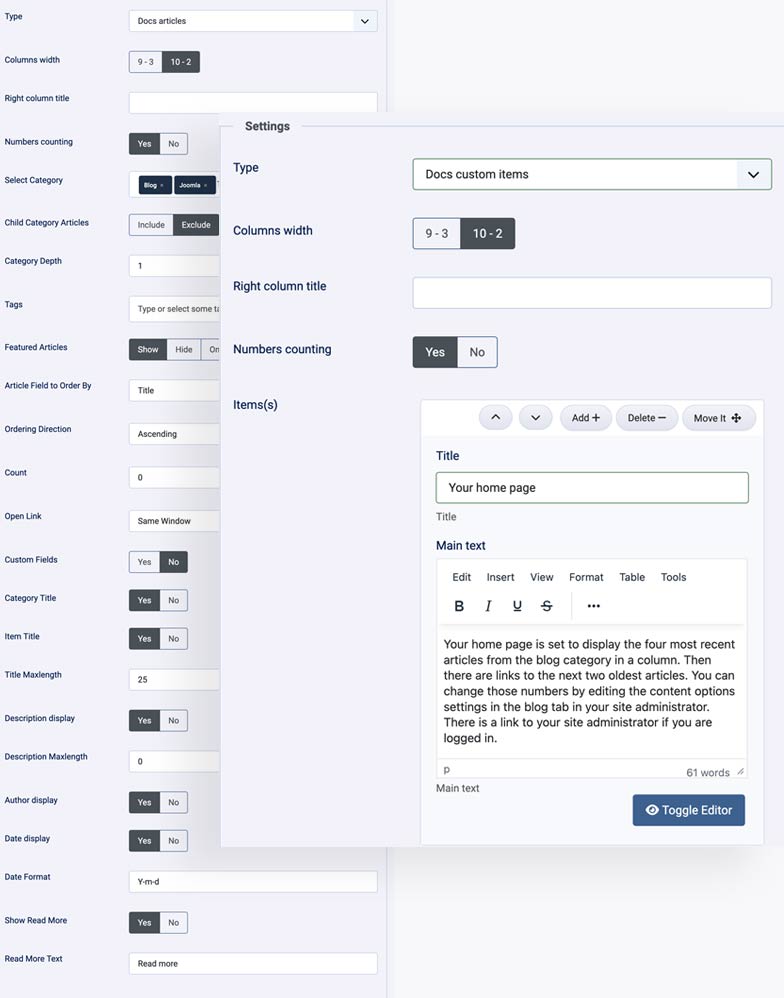Viewport: 784px width, 998px height.
Task: Disable Numbers counting
Action: point(476,352)
